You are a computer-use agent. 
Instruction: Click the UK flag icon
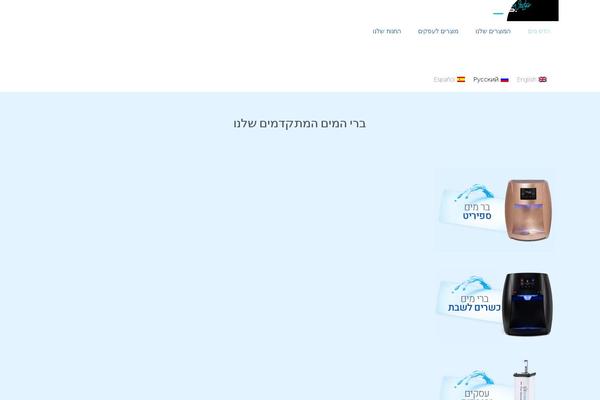(x=543, y=80)
